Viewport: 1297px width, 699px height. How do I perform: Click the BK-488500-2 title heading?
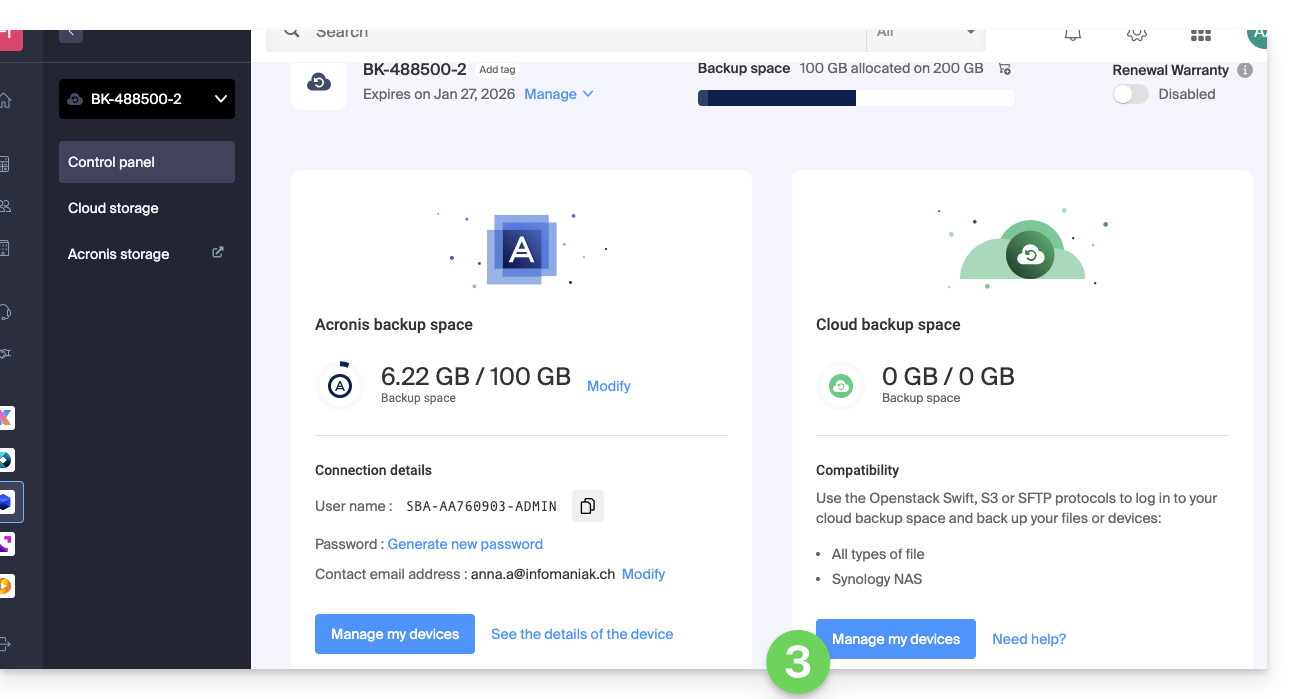[415, 69]
